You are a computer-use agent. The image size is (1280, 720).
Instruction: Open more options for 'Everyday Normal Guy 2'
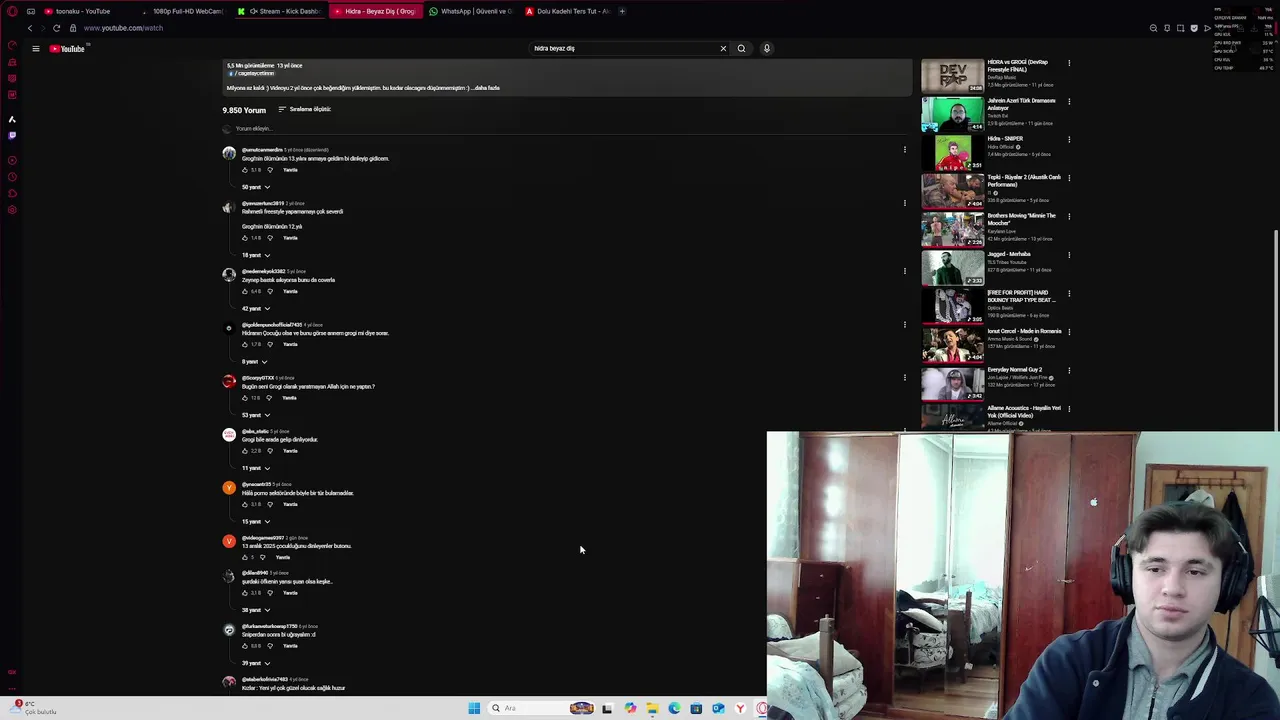coord(1069,370)
